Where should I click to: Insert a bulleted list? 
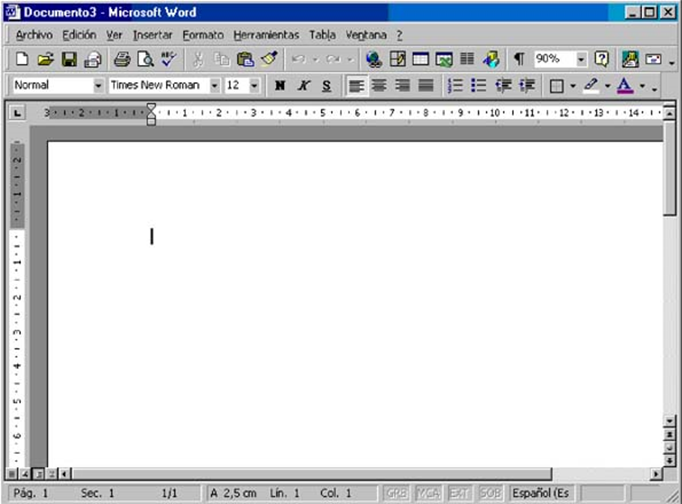478,85
